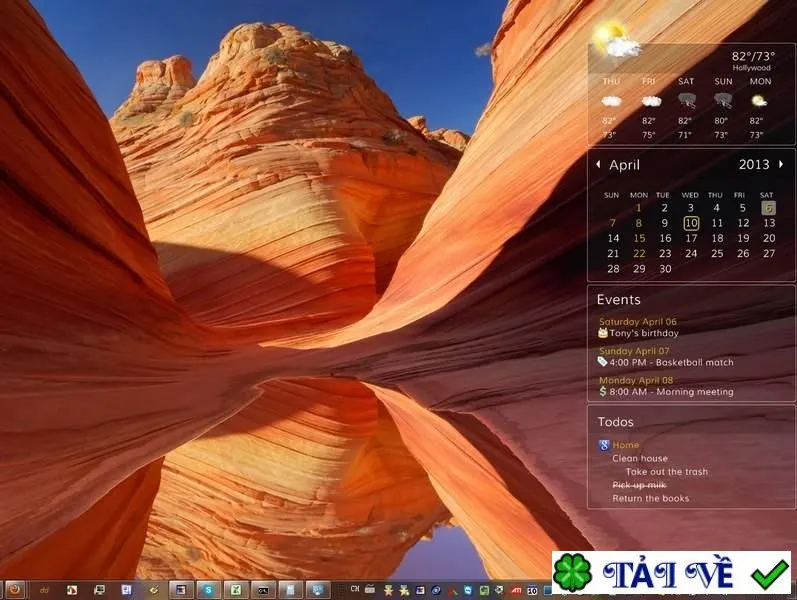The height and width of the screenshot is (600, 797).
Task: Open the Basketball match event
Action: [671, 363]
